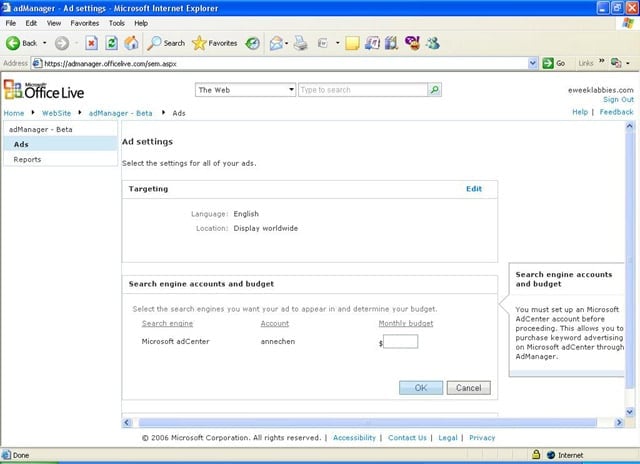Go to WebSite breadcrumb link
Viewport: 640px width, 464px height.
(56, 113)
